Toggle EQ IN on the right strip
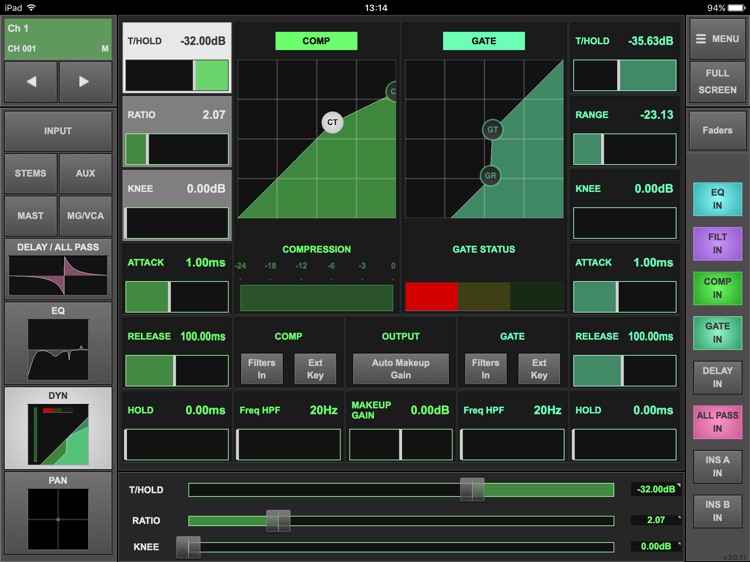 [717, 199]
